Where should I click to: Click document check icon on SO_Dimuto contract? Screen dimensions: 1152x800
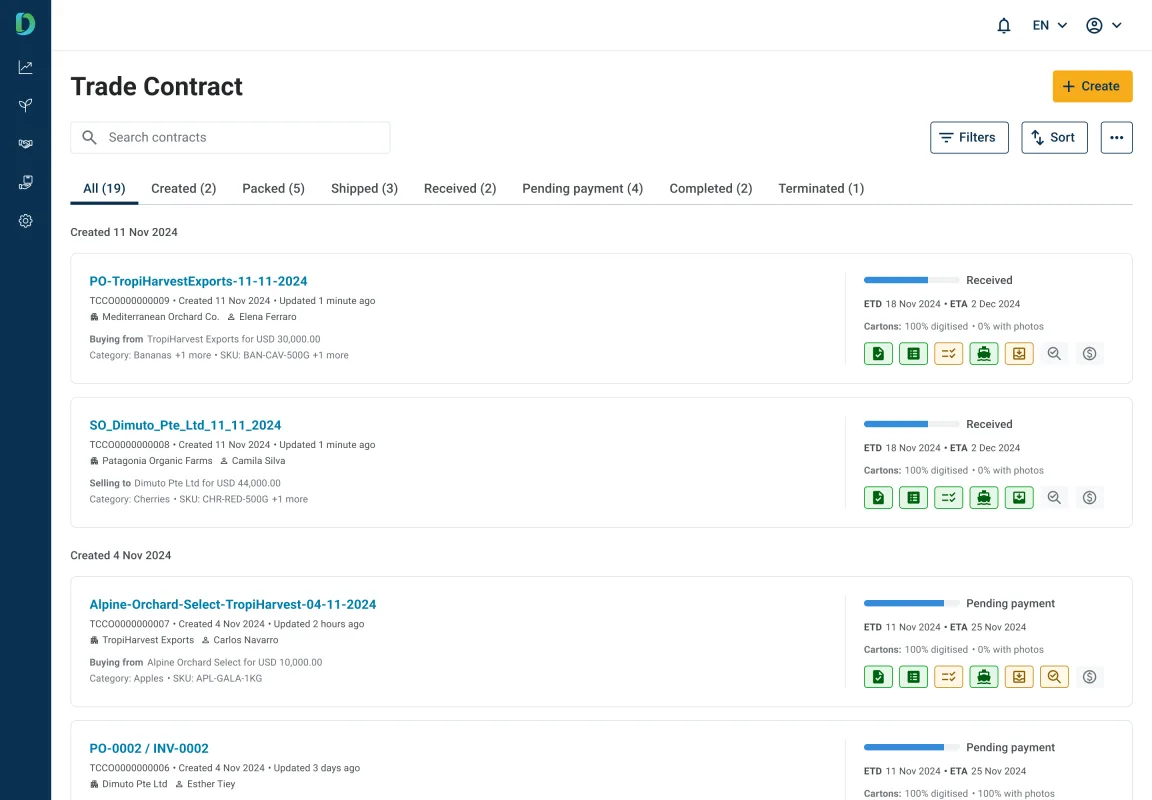(878, 497)
